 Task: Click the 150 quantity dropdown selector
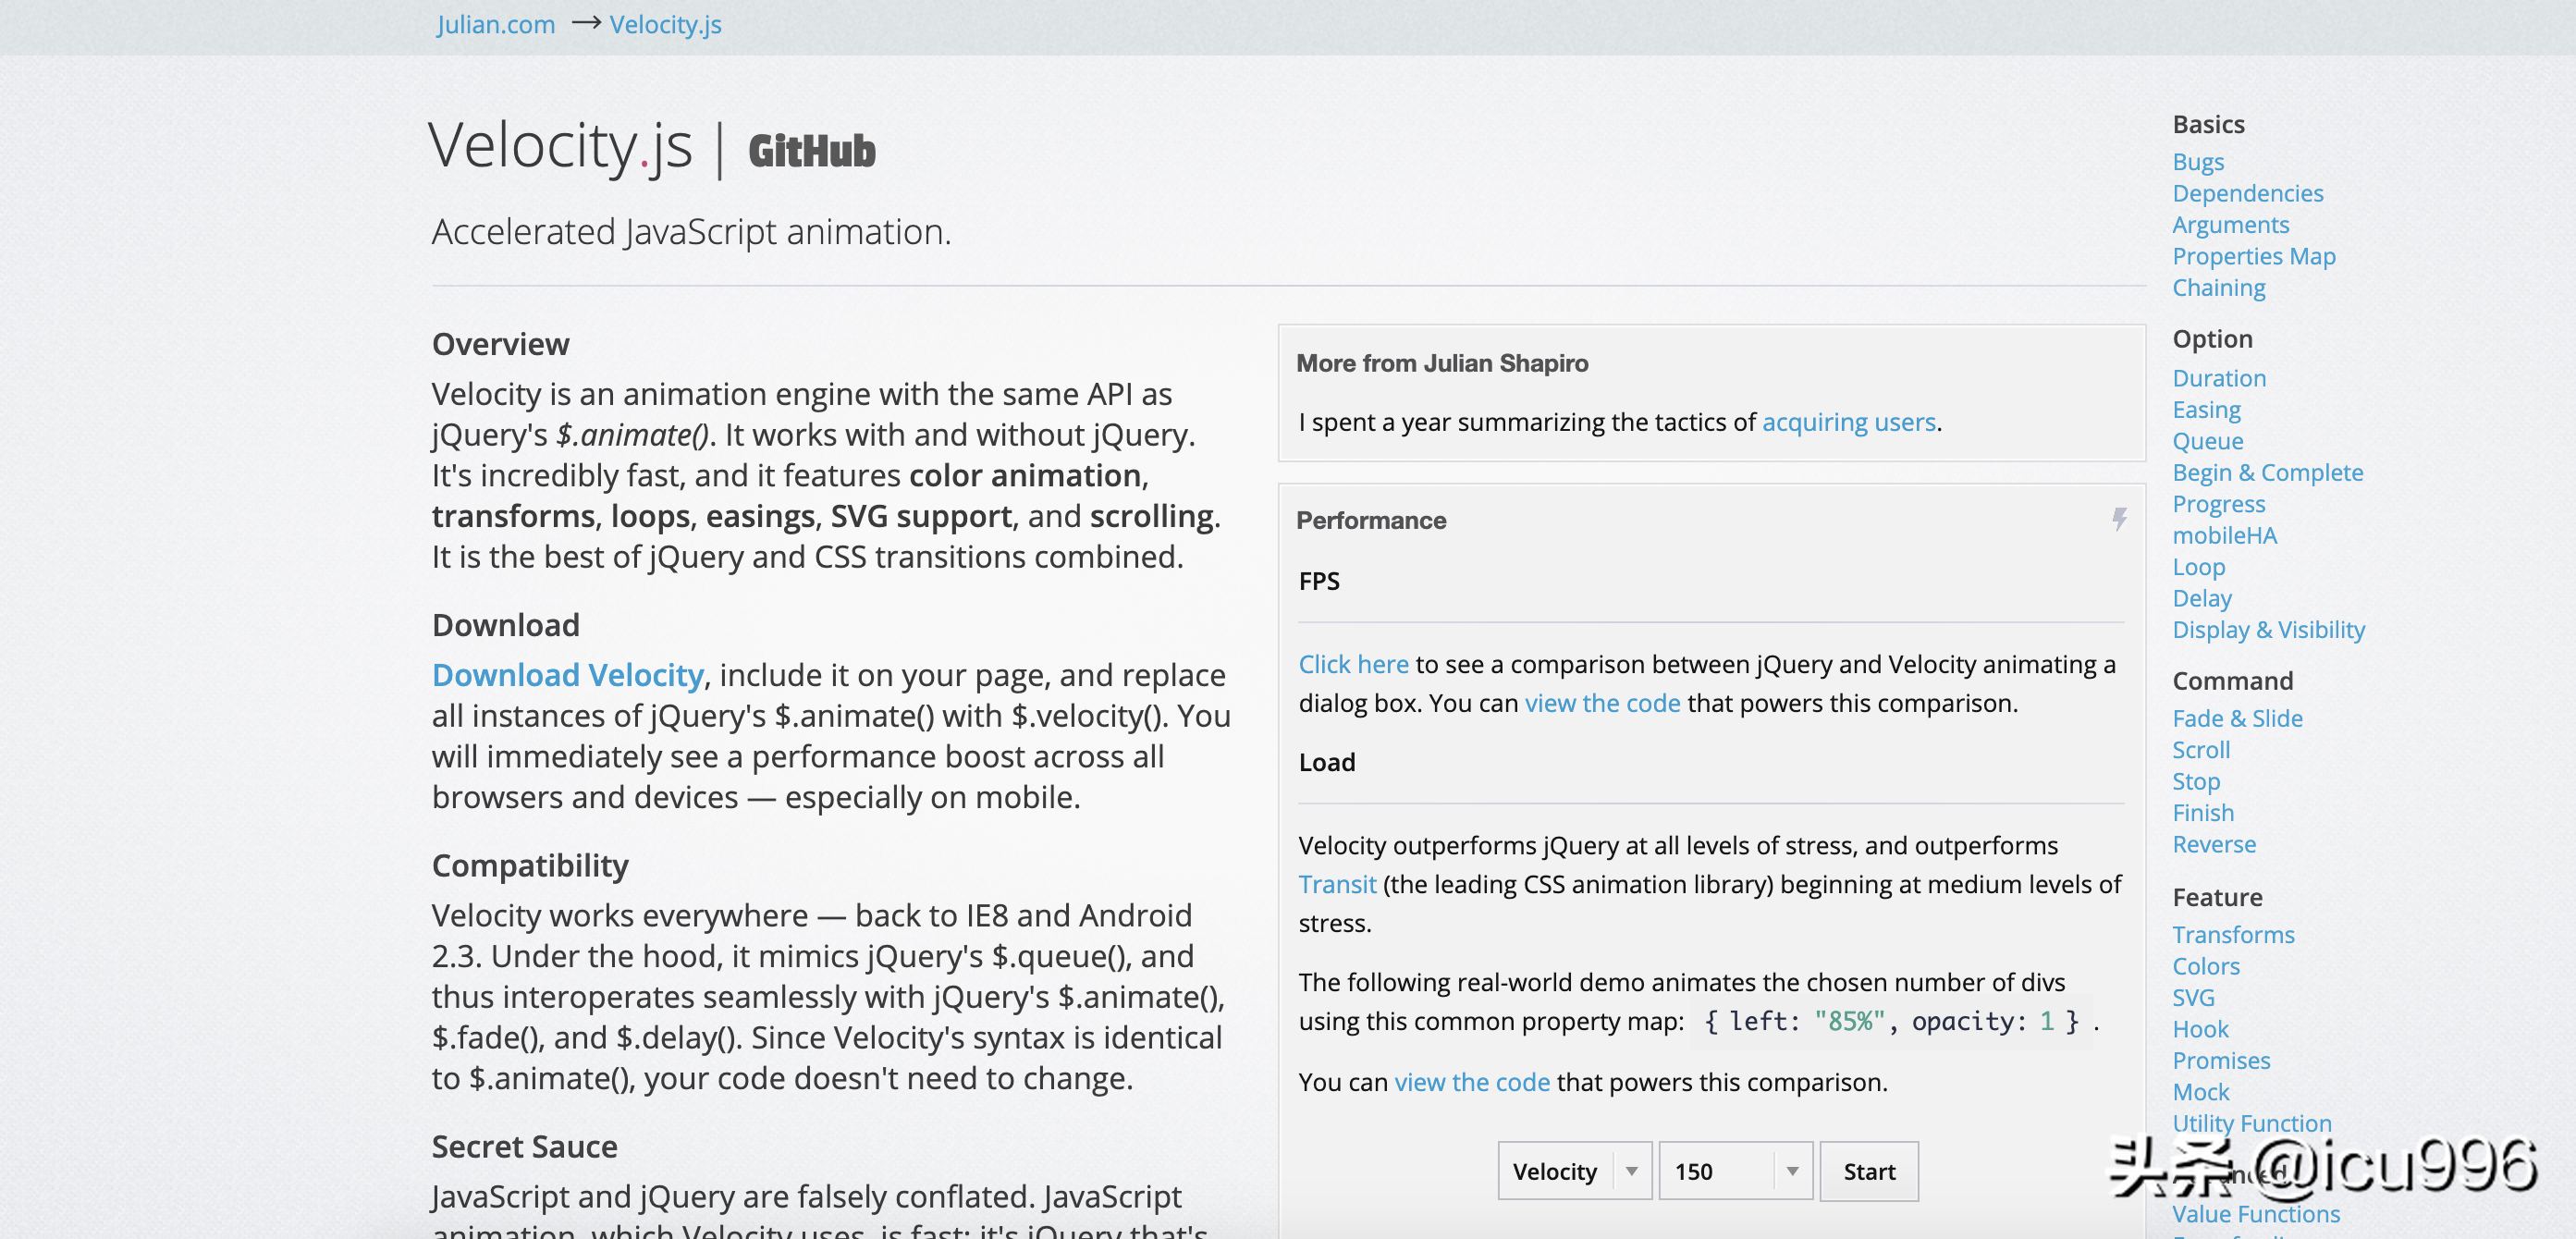tap(1730, 1172)
